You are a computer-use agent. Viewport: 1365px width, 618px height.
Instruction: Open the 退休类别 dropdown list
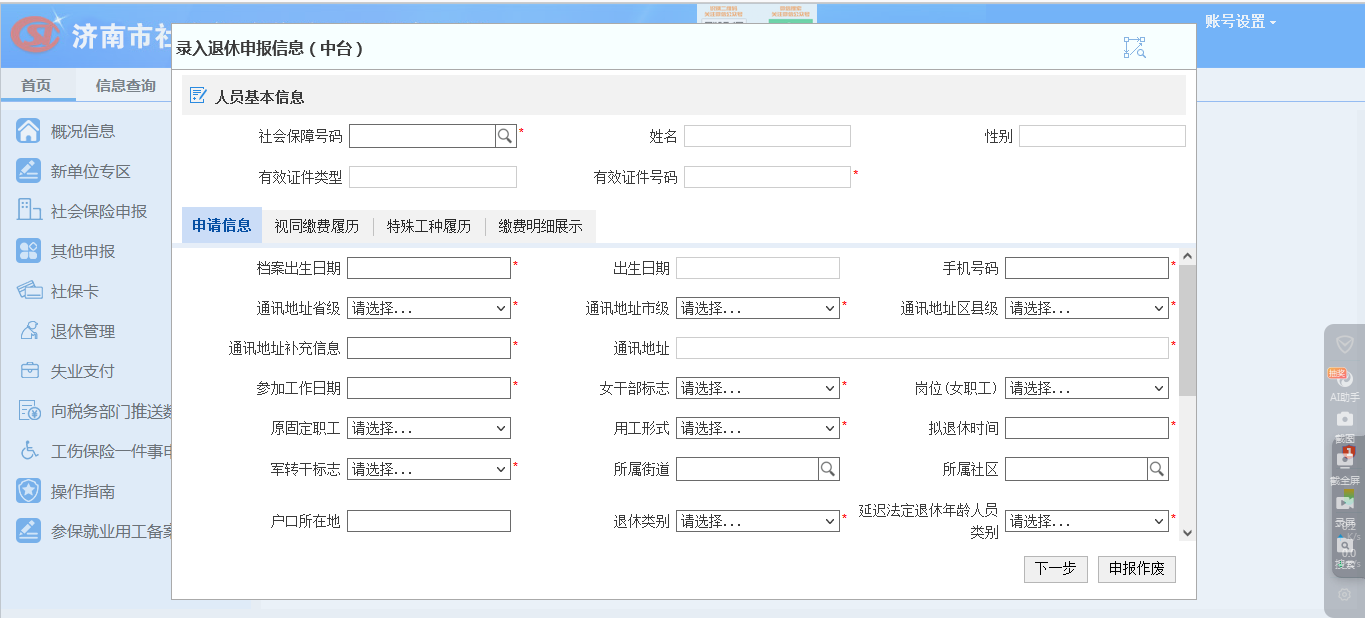[x=757, y=521]
